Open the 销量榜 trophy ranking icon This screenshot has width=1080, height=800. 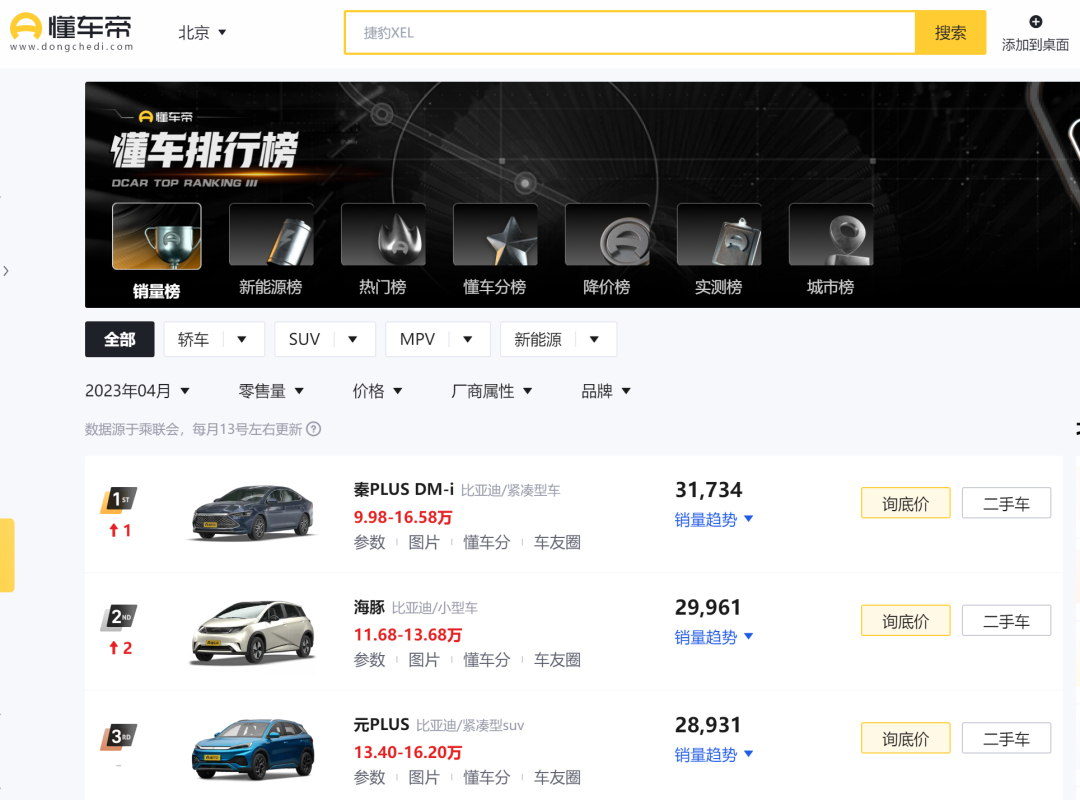click(156, 237)
